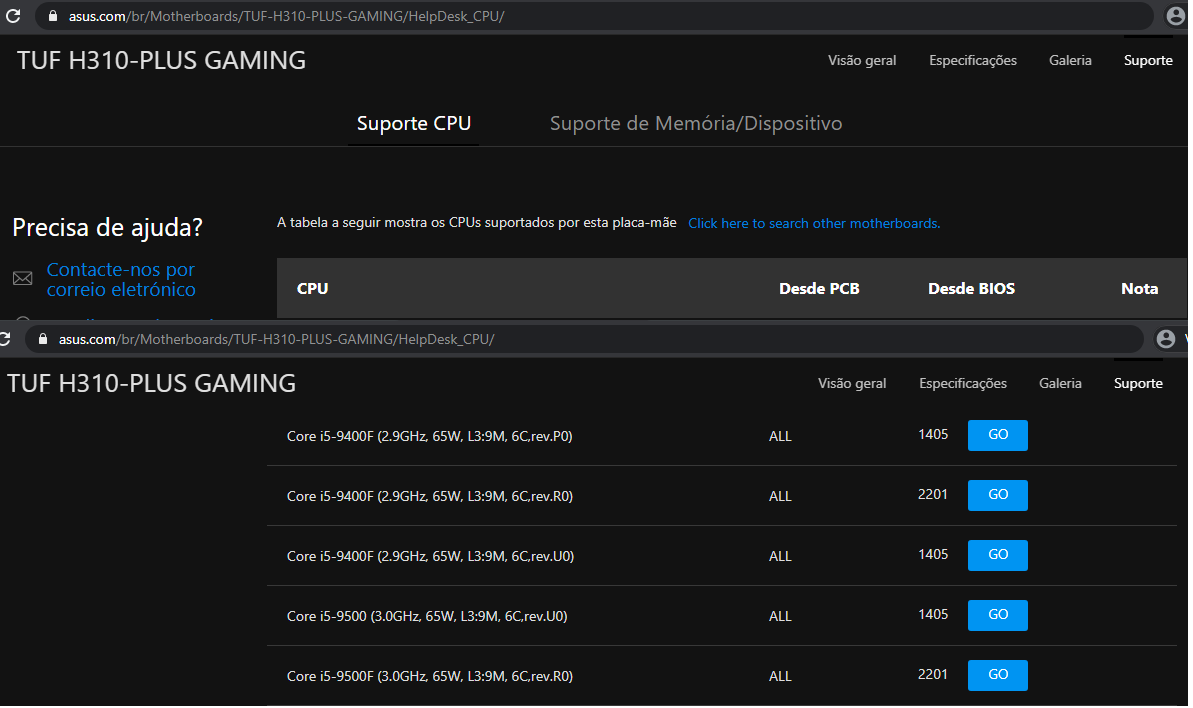Image resolution: width=1193 pixels, height=708 pixels.
Task: Click BIOS 1405 in the i5-9400F rev.U0 row
Action: (933, 554)
